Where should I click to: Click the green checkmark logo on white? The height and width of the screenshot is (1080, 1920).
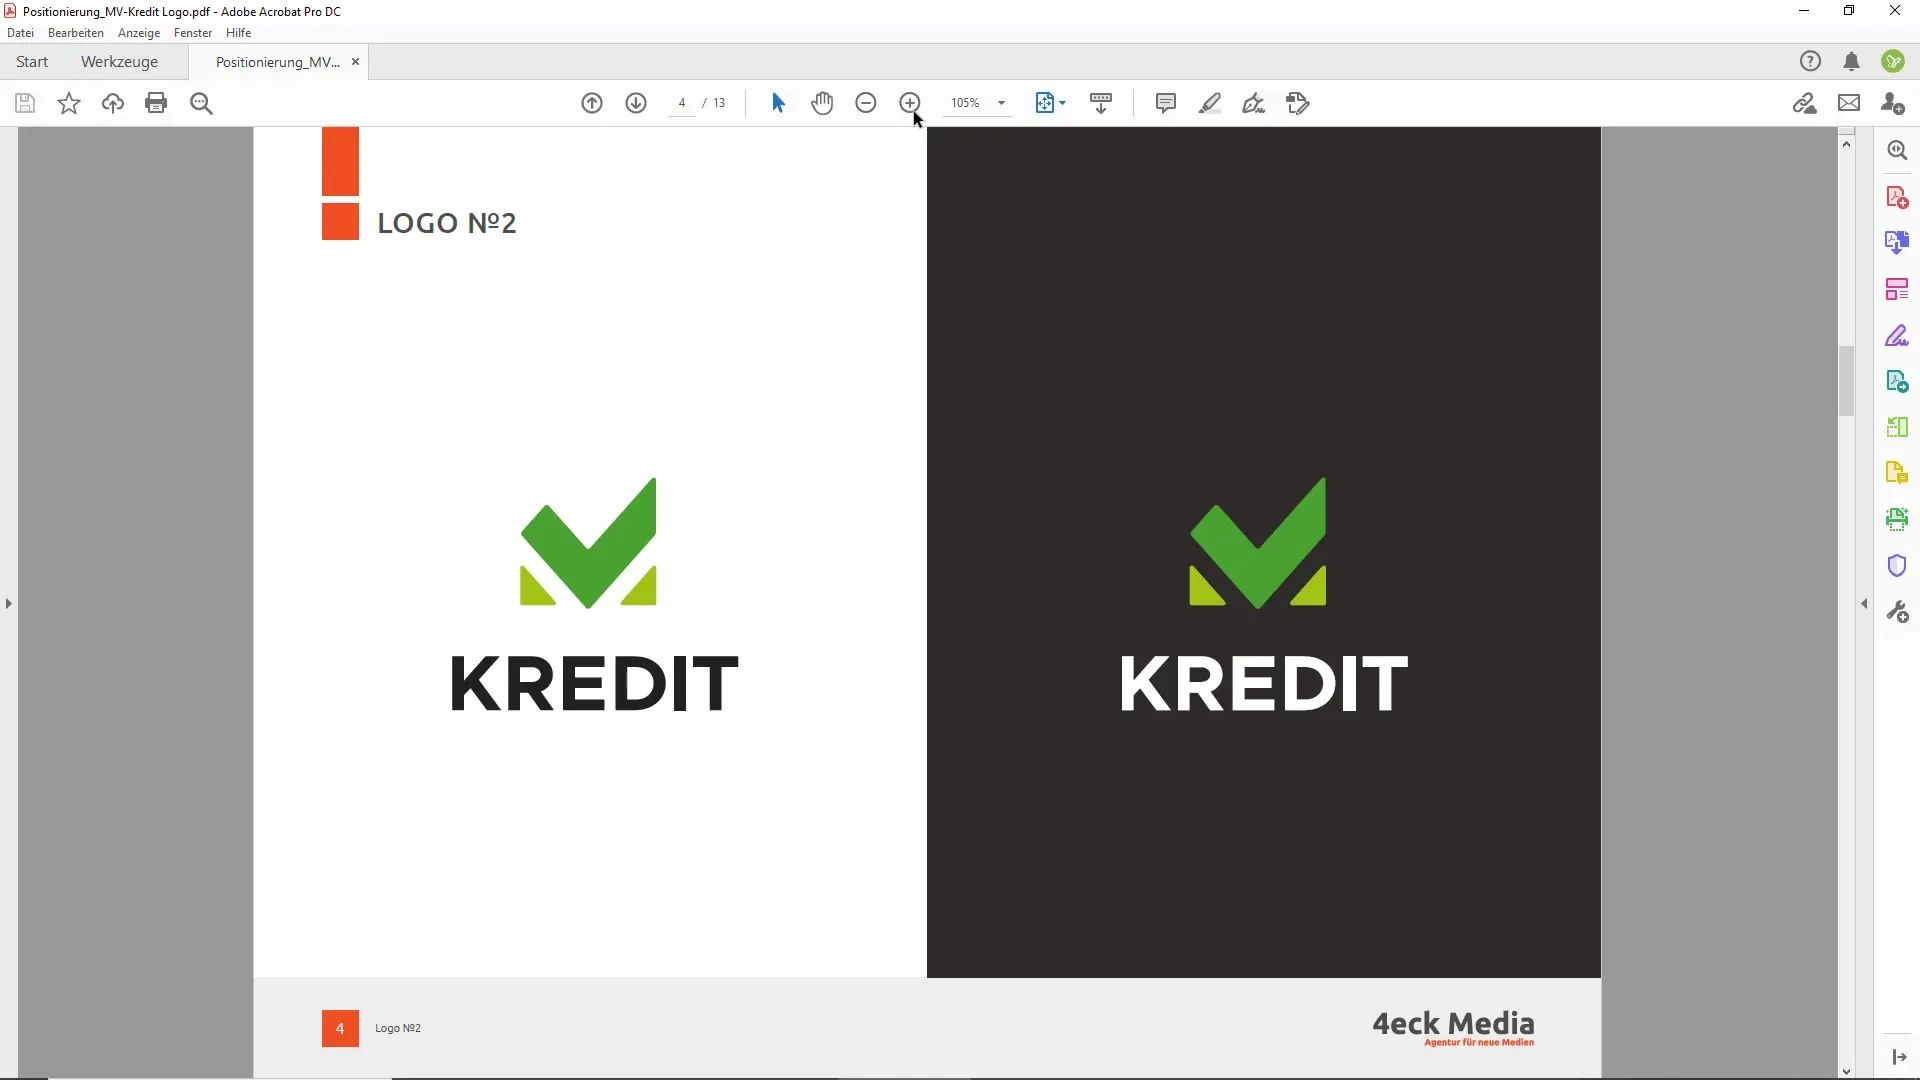pos(589,543)
